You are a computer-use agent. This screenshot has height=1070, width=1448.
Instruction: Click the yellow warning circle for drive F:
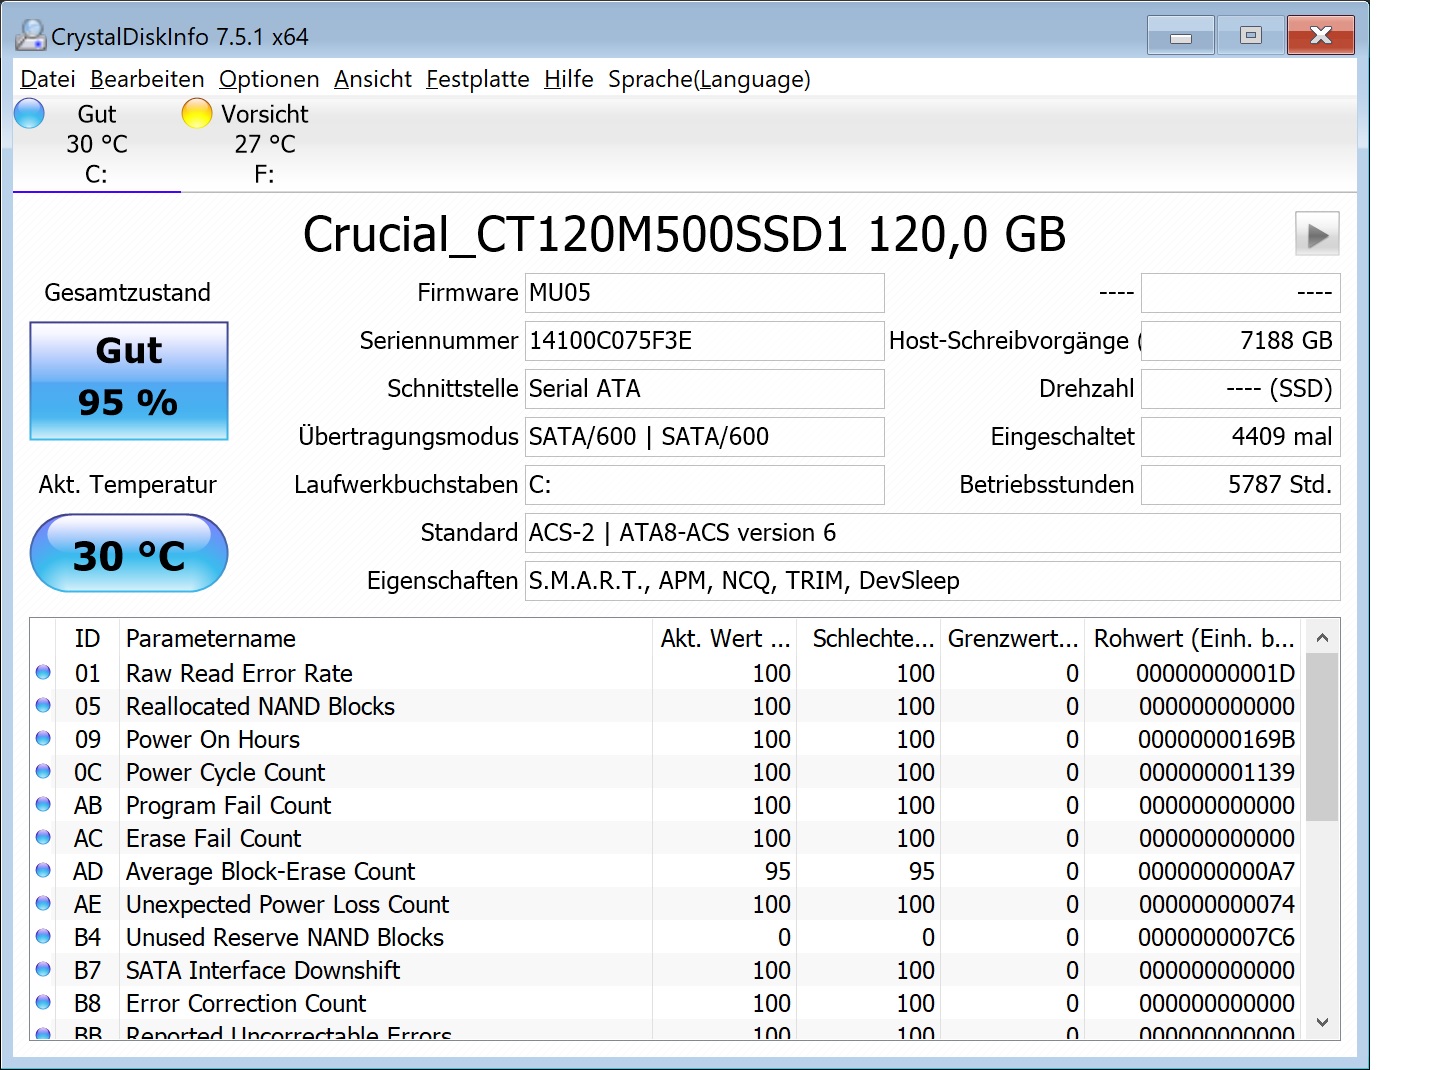pos(197,113)
